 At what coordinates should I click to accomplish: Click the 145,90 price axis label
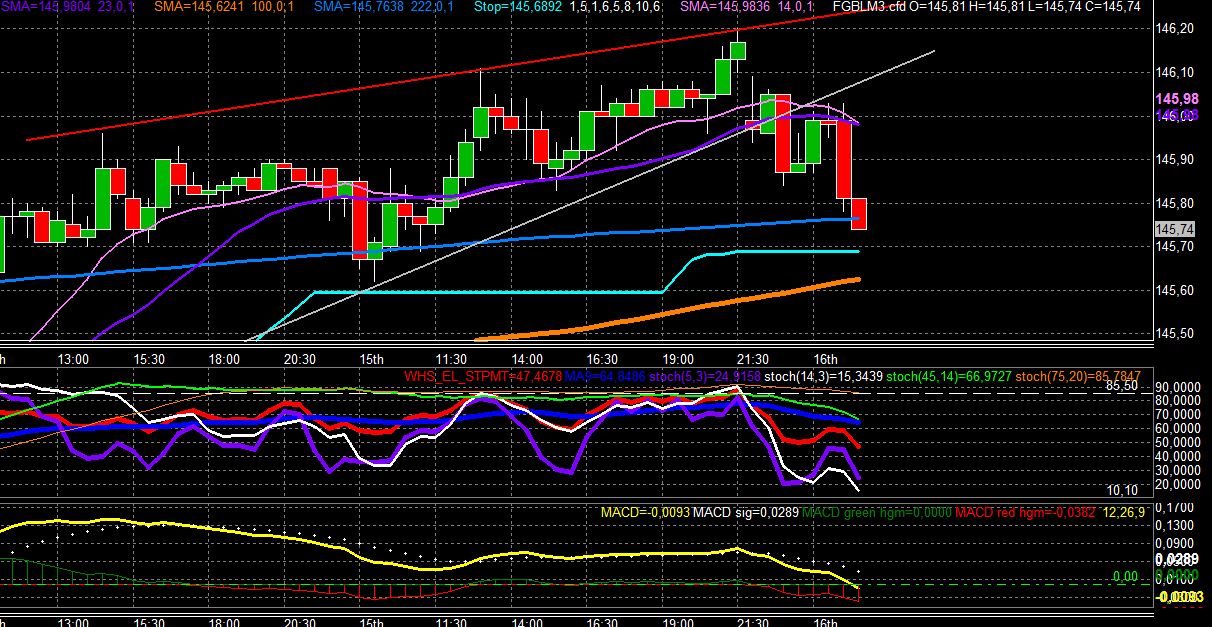(x=1174, y=160)
